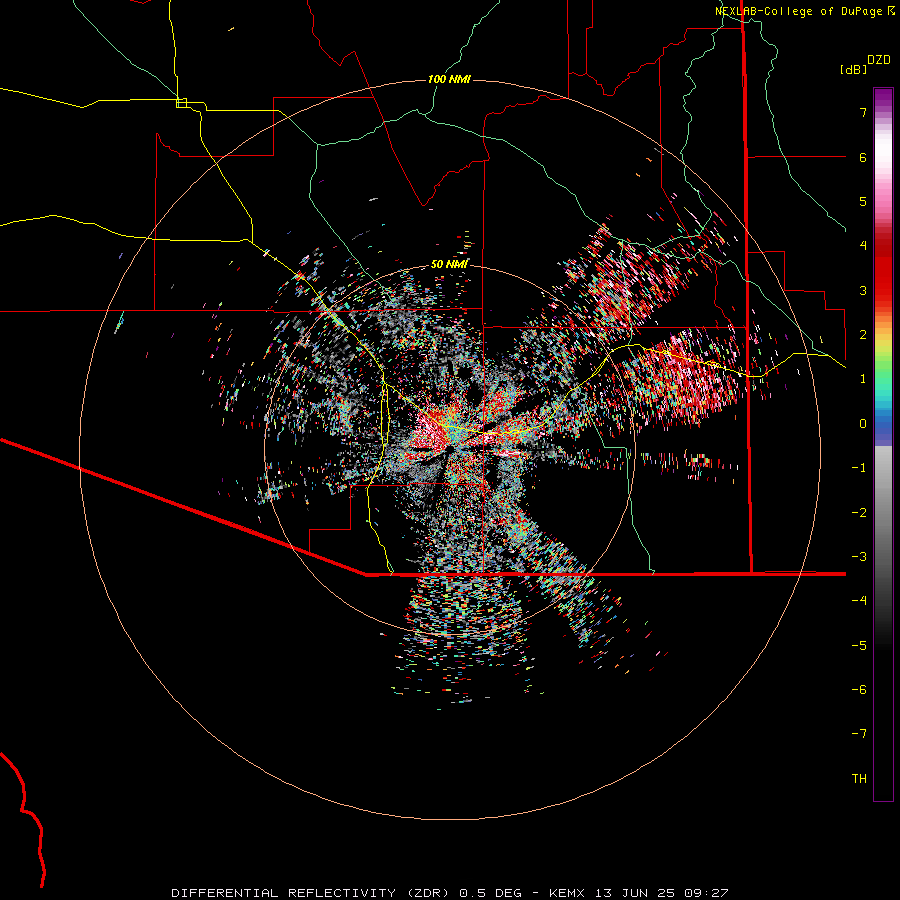Viewport: 900px width, 900px height.
Task: Click the [dB] unit label
Action: [854, 69]
